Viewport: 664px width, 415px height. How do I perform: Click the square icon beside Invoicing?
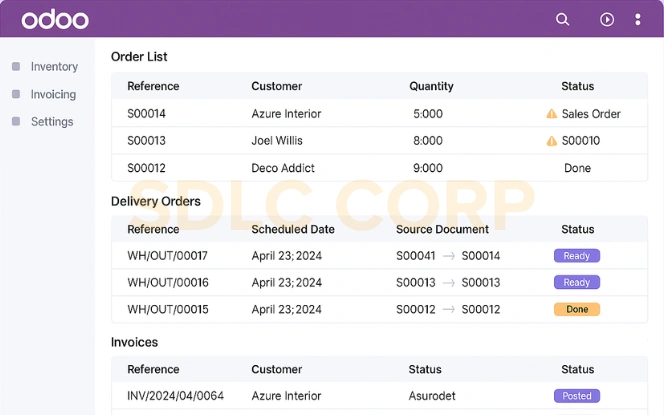16,94
